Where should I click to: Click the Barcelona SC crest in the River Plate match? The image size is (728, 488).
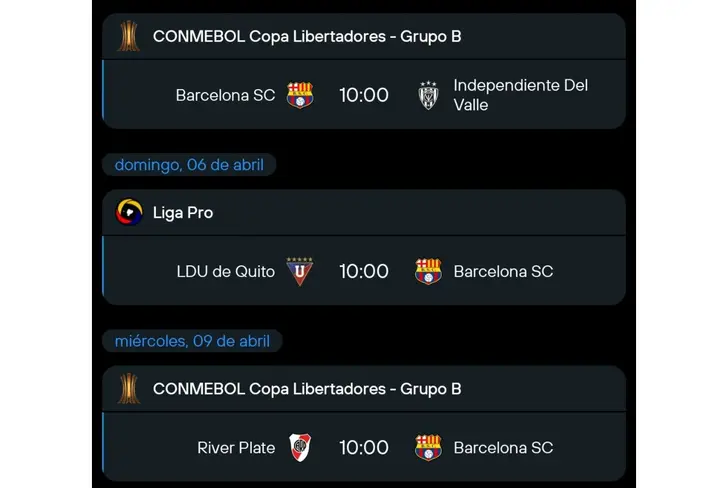coord(428,448)
